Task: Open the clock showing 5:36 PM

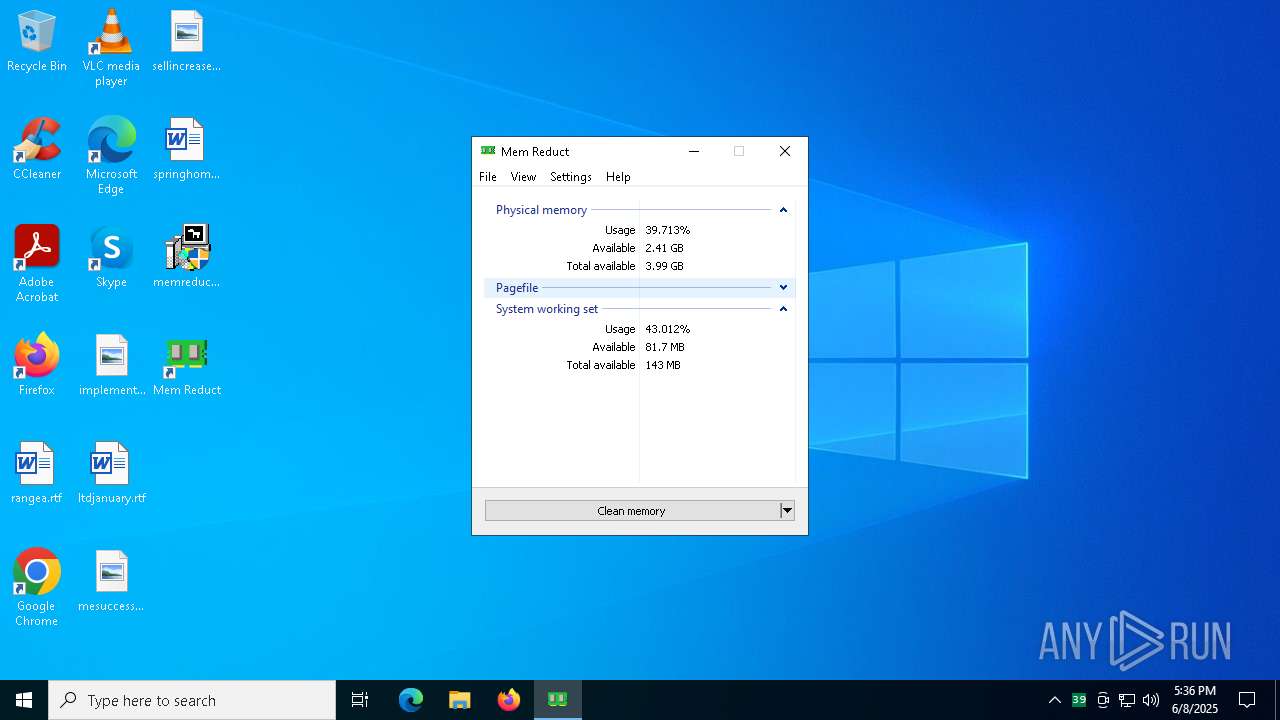Action: coord(1195,700)
